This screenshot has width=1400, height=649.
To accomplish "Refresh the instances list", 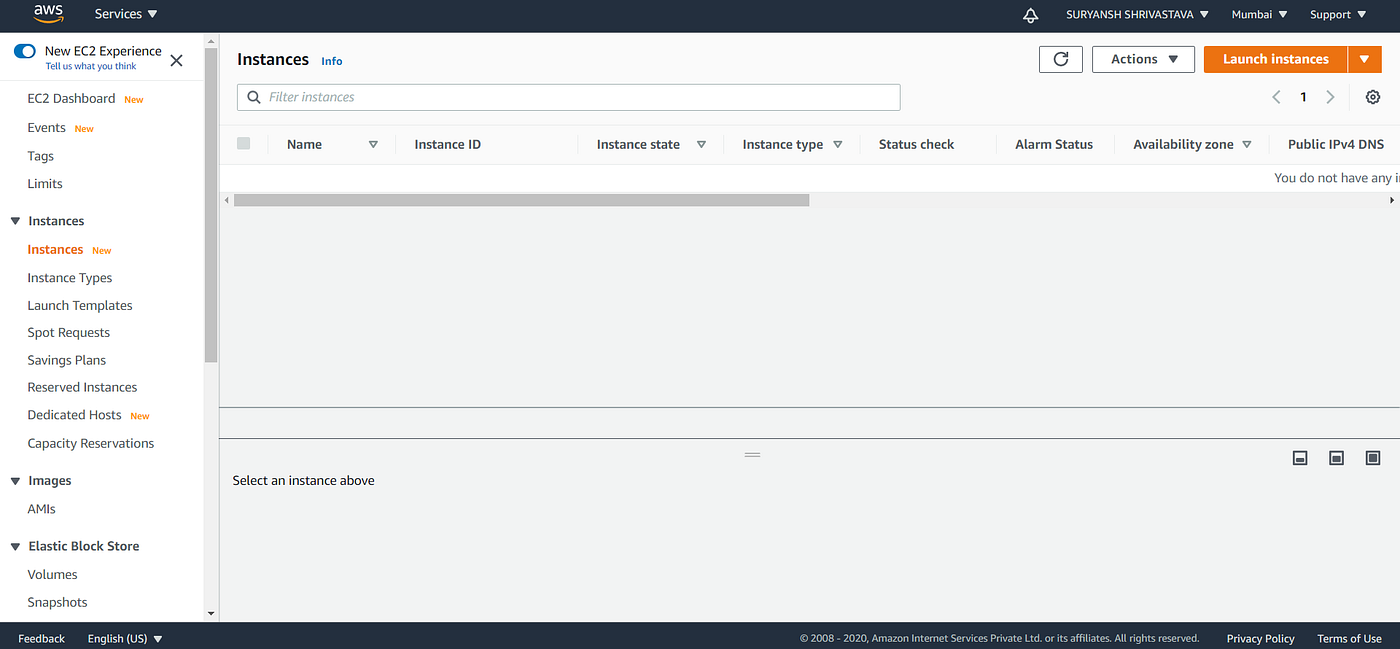I will coord(1061,59).
